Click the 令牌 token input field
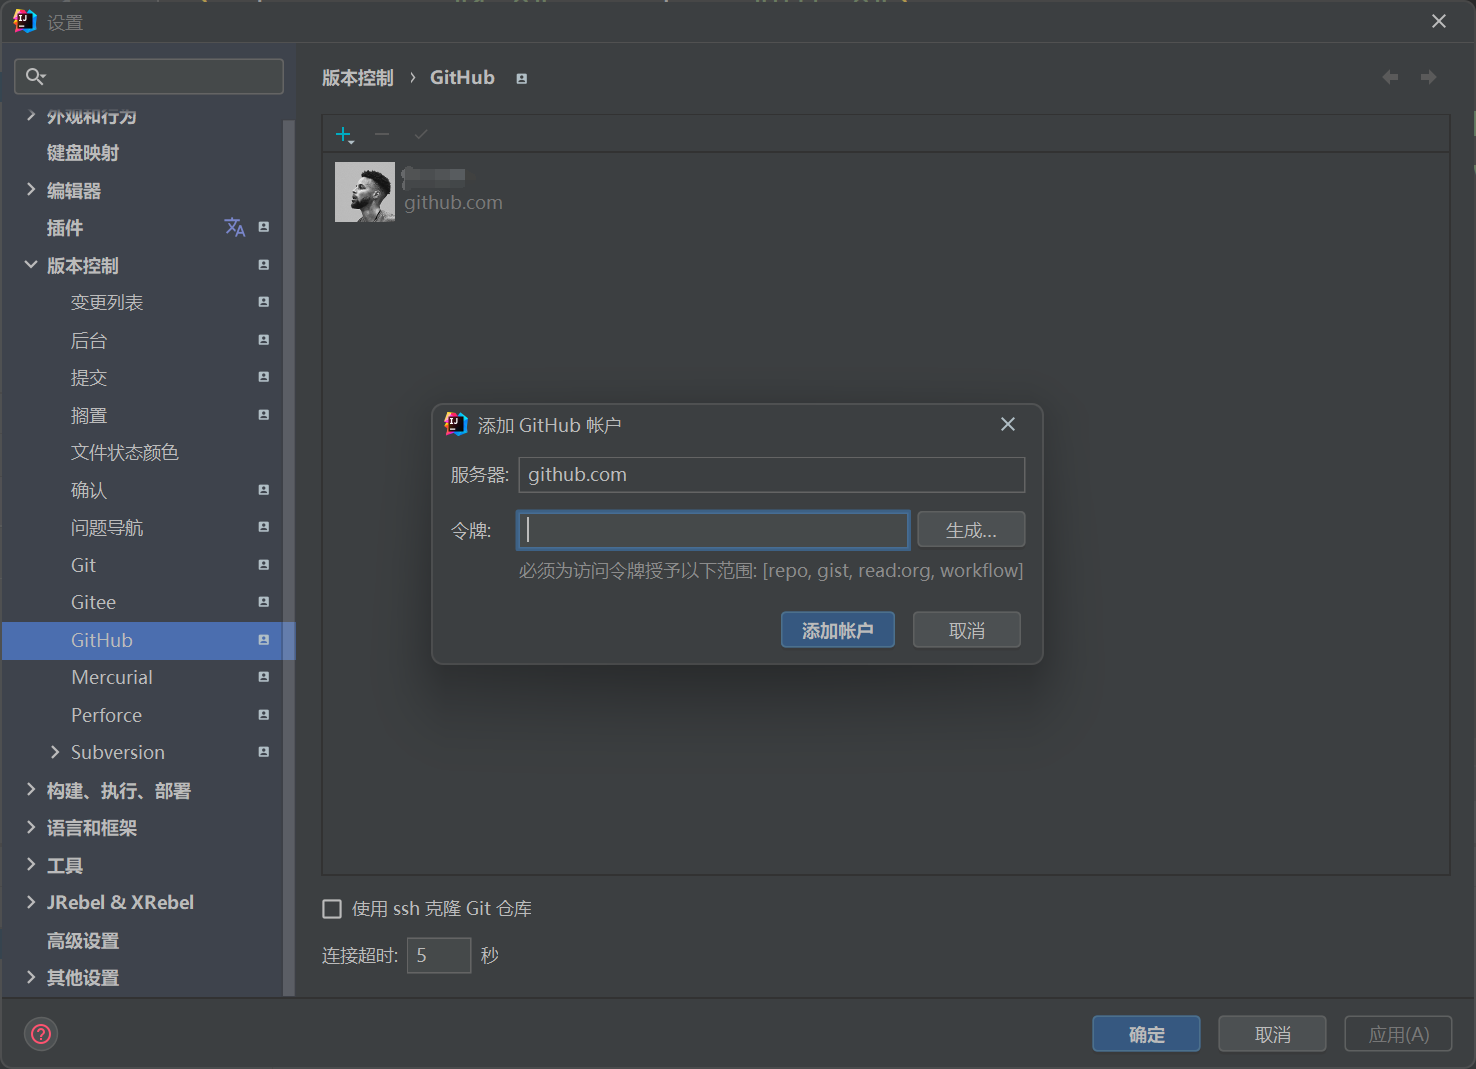Image resolution: width=1476 pixels, height=1069 pixels. click(x=713, y=530)
